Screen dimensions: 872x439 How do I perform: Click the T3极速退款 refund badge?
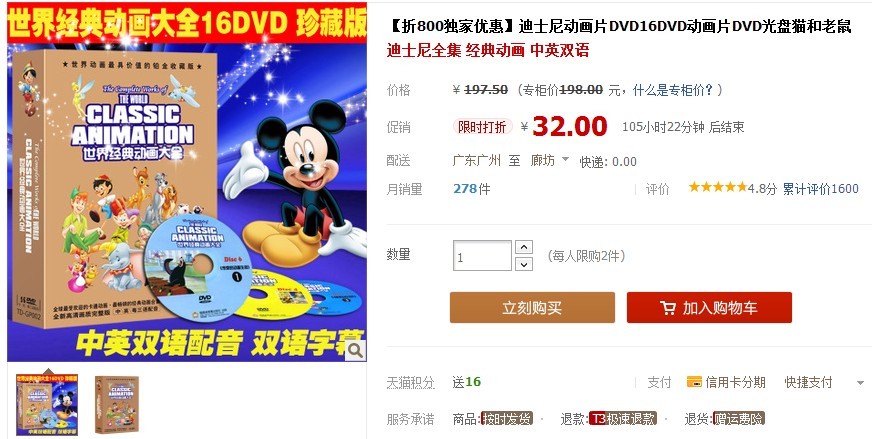click(x=623, y=418)
